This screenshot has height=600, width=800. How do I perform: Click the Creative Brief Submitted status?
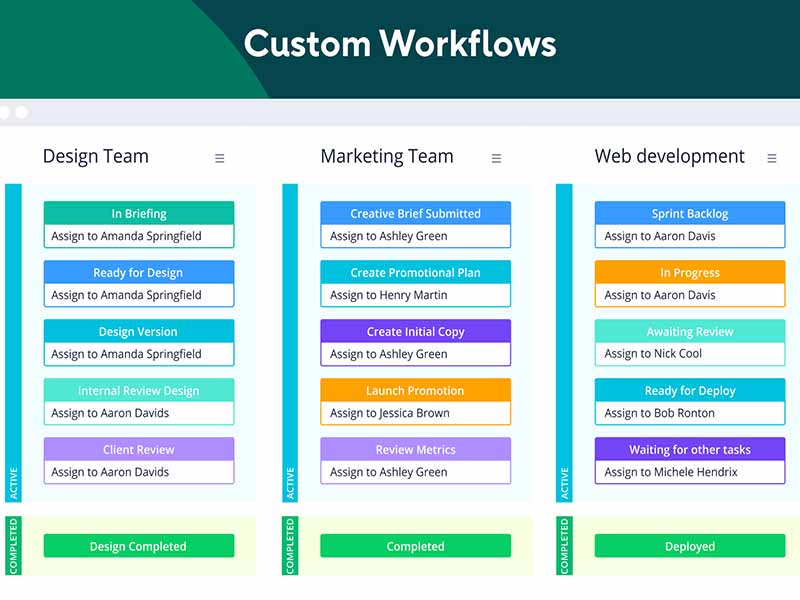(x=416, y=213)
